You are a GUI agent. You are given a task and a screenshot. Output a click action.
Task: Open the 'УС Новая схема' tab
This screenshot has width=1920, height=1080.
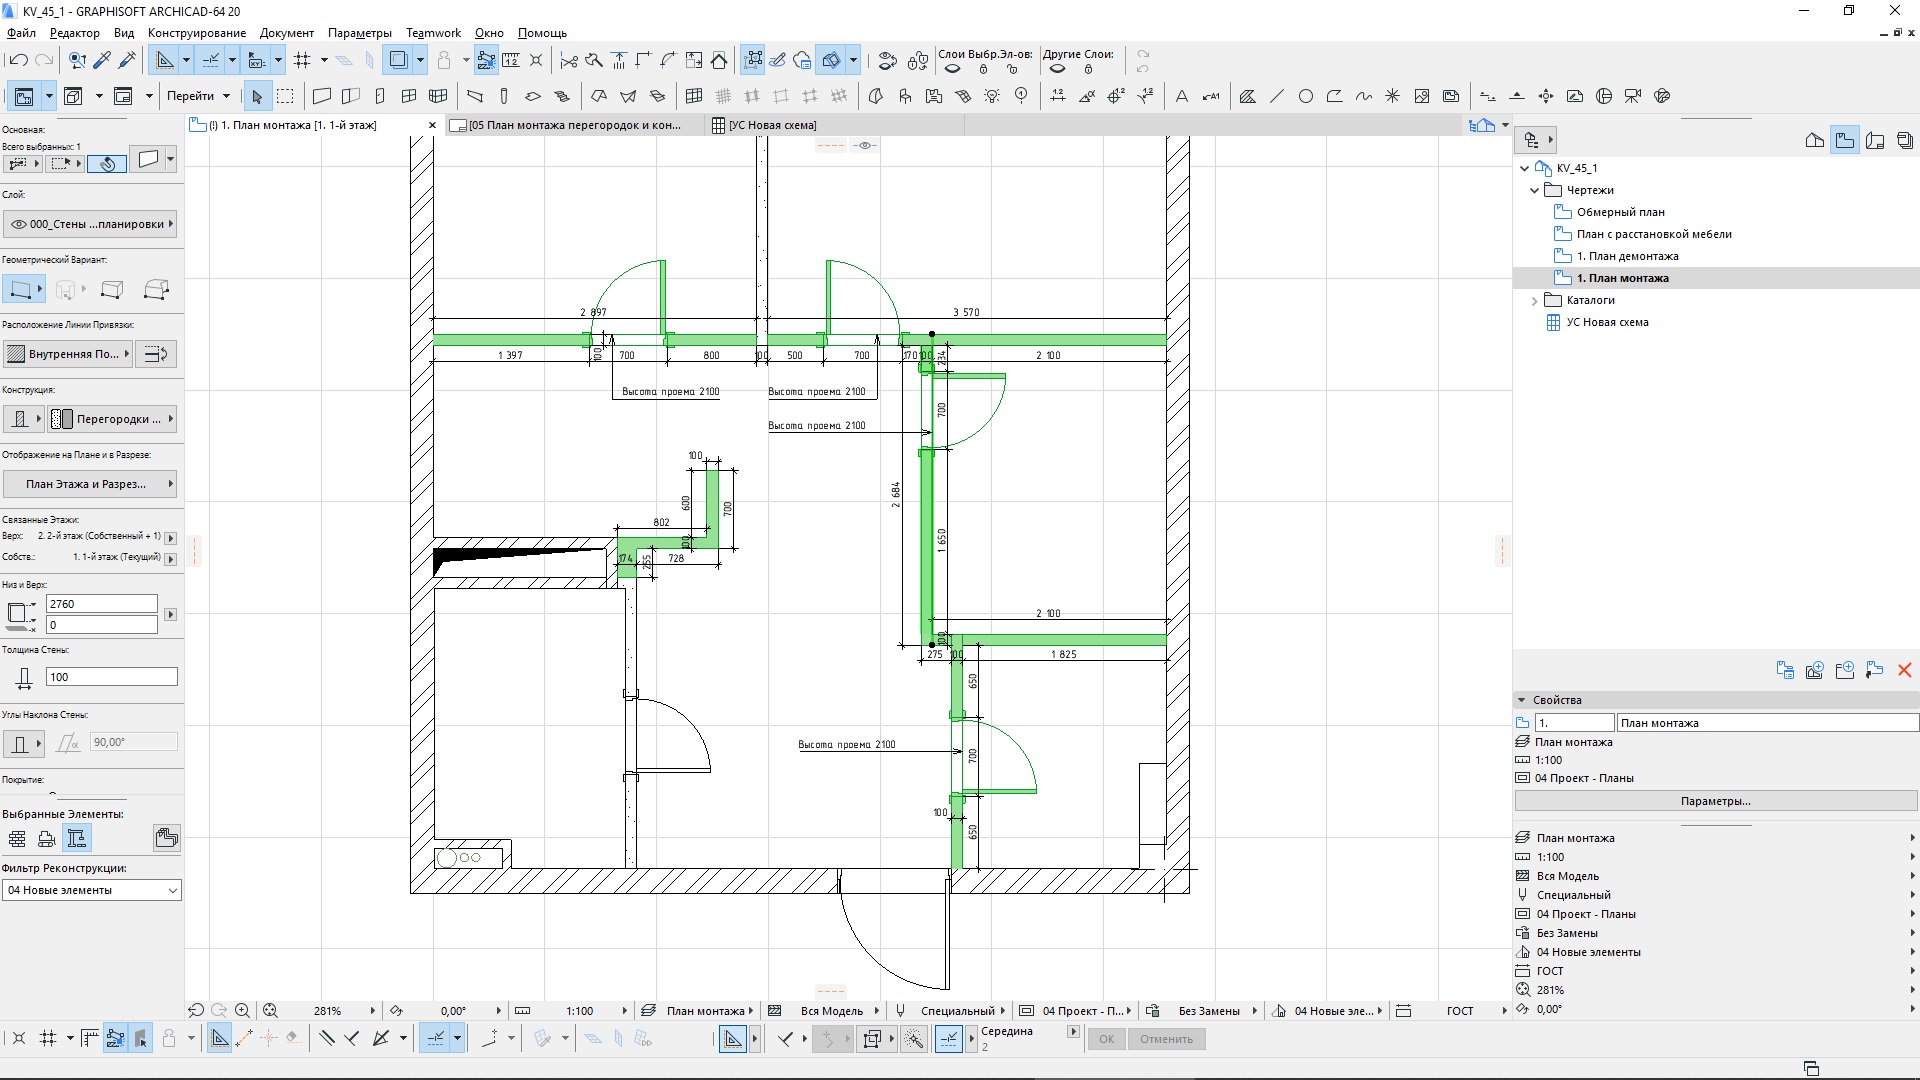point(773,124)
